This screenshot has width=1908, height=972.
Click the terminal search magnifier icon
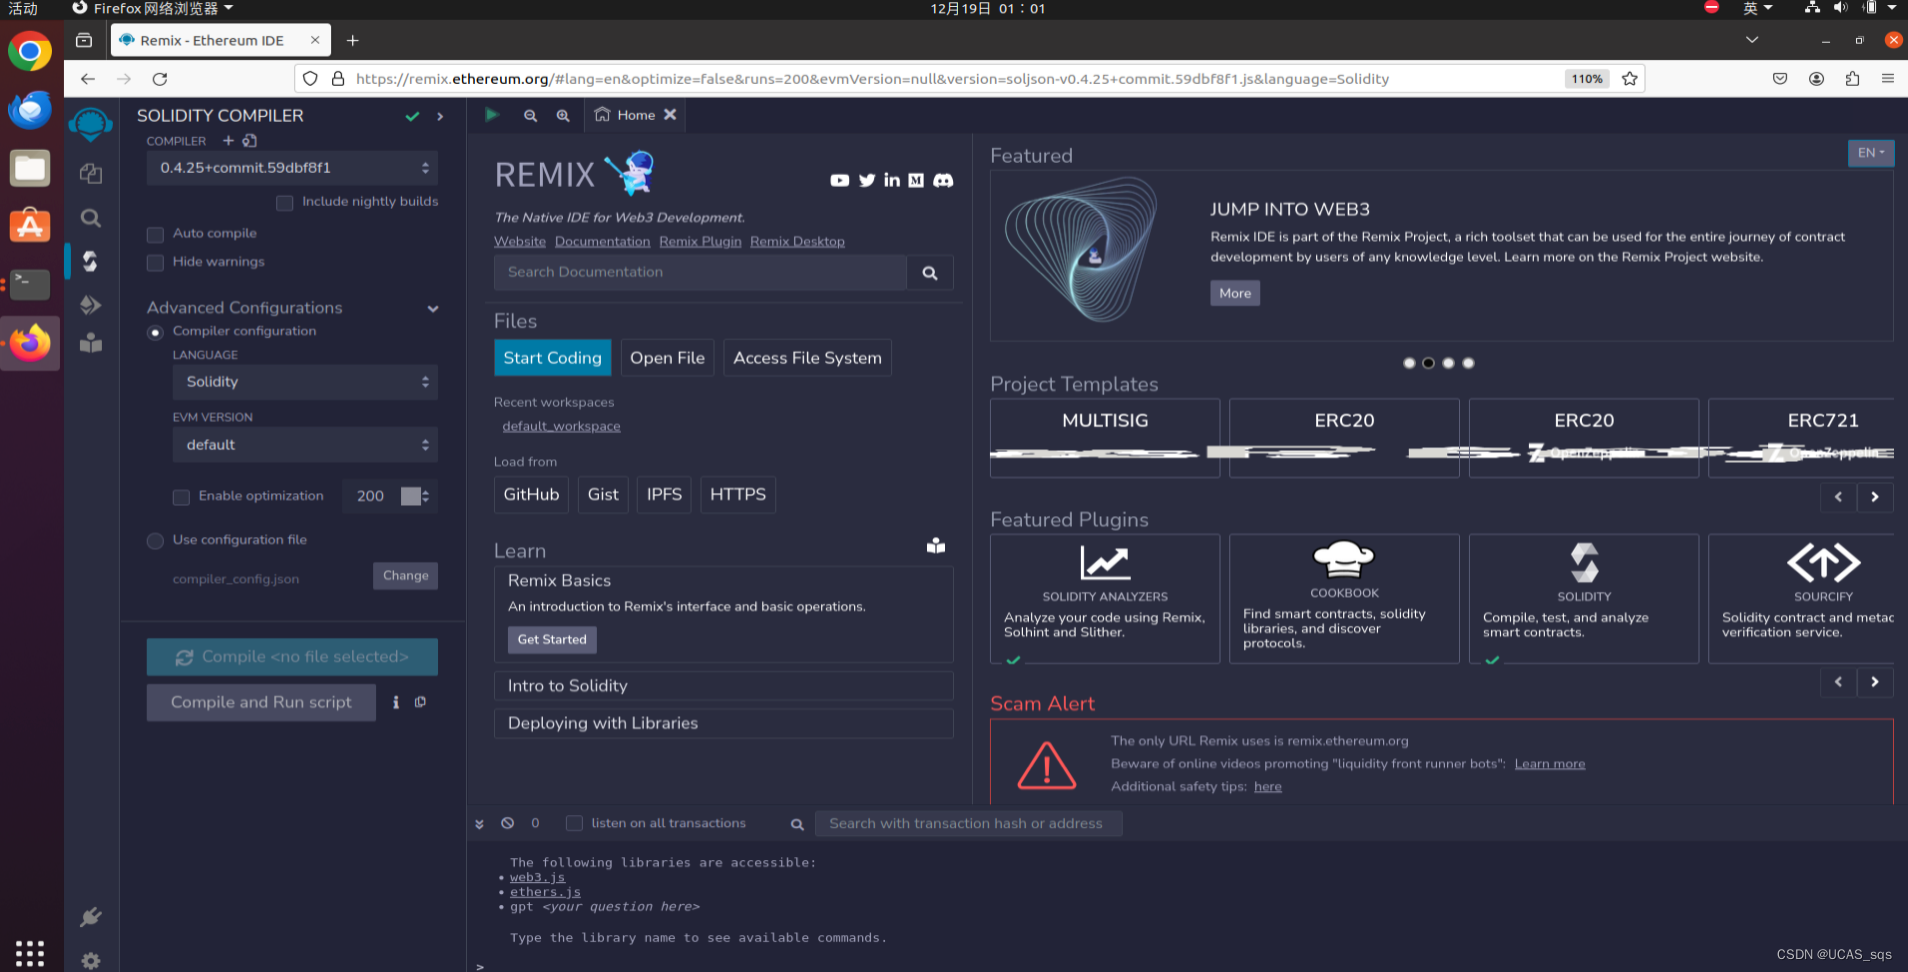pyautogui.click(x=797, y=825)
